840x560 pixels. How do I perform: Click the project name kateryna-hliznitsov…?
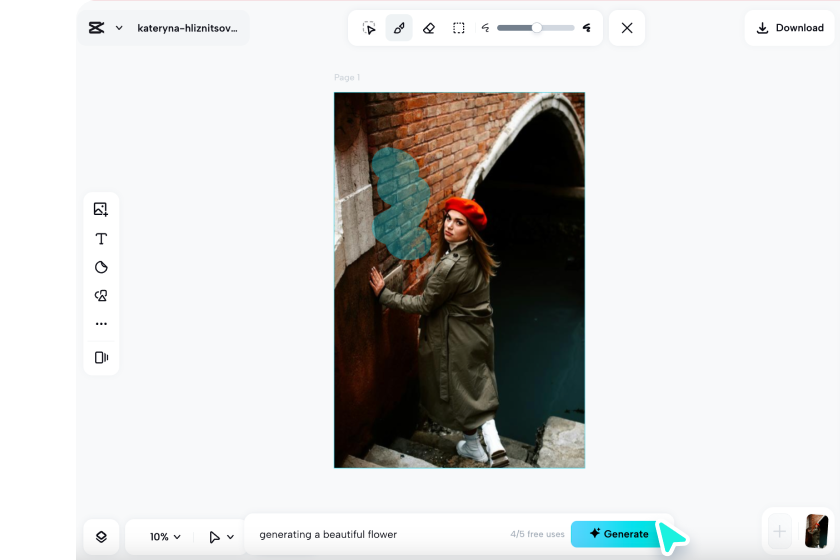[187, 28]
